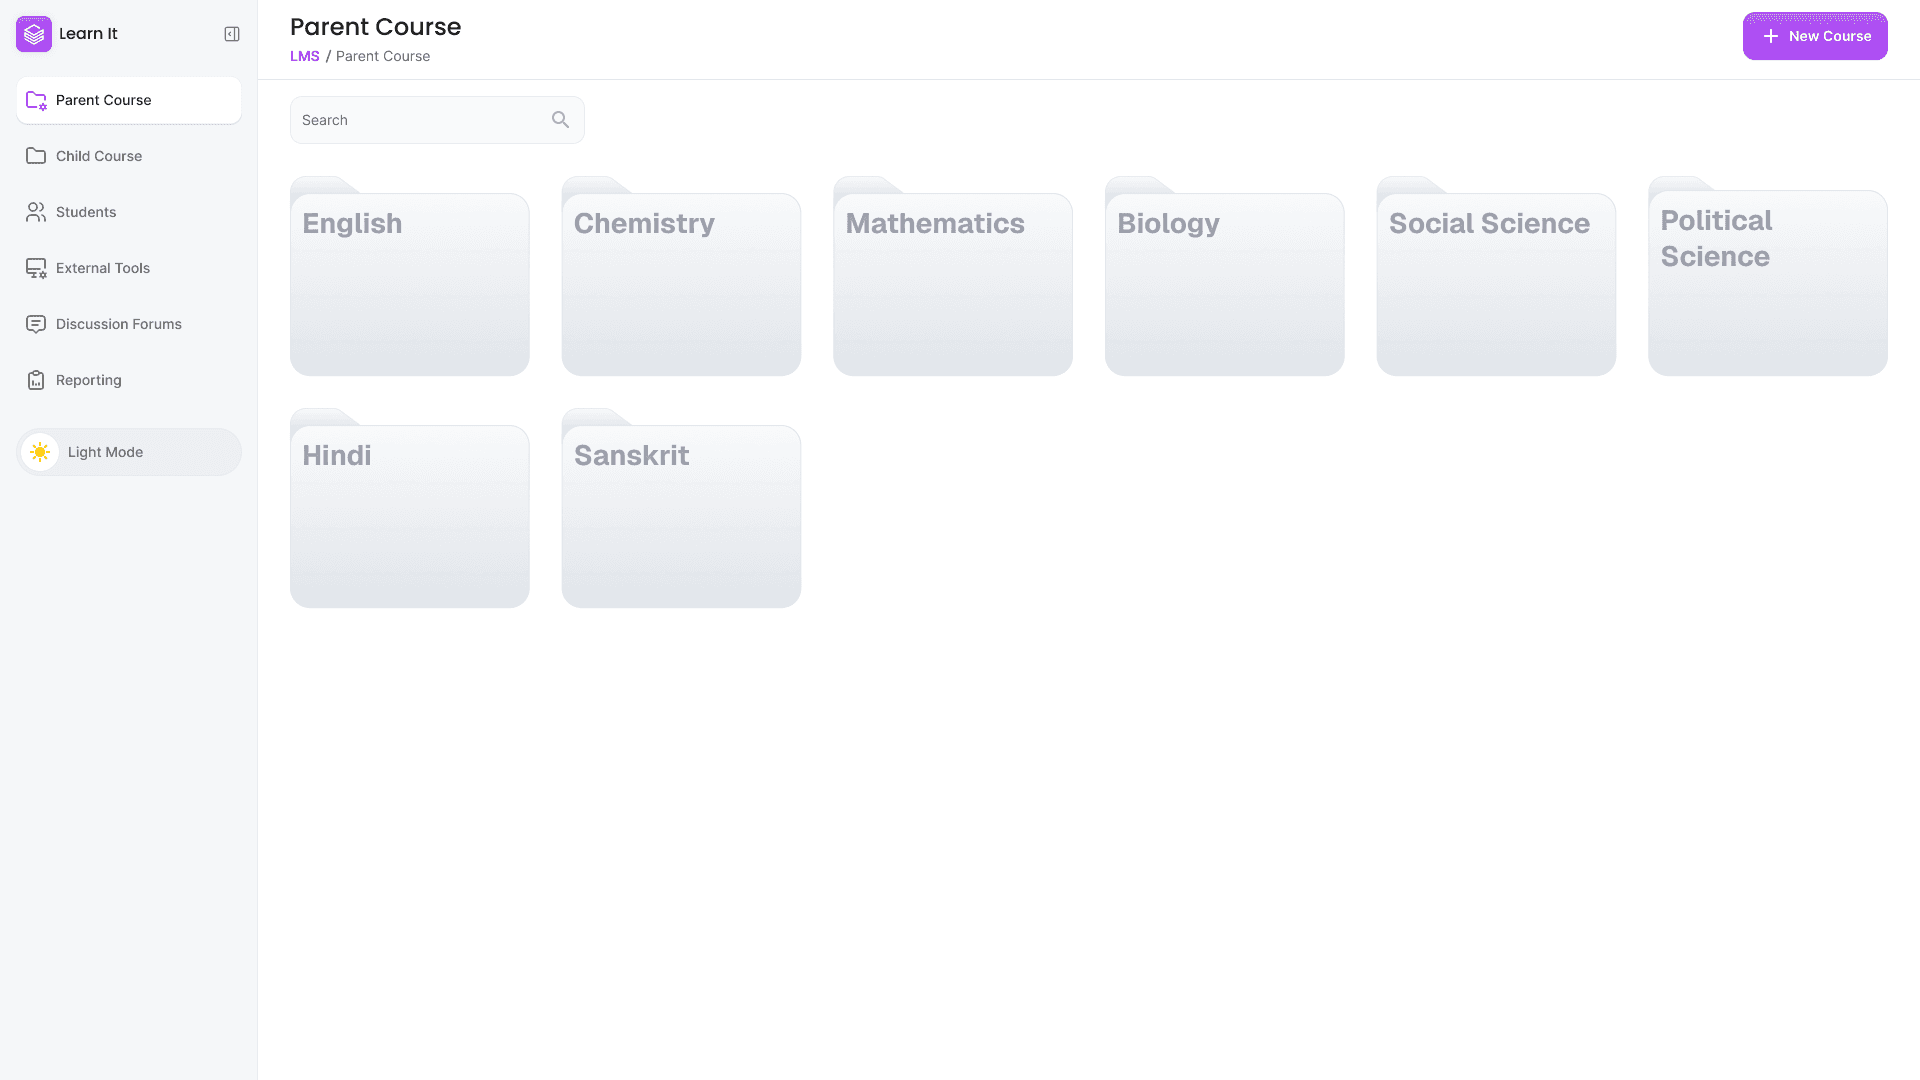Open the Students menu item
Screen dimensions: 1920x1080
[x=86, y=212]
